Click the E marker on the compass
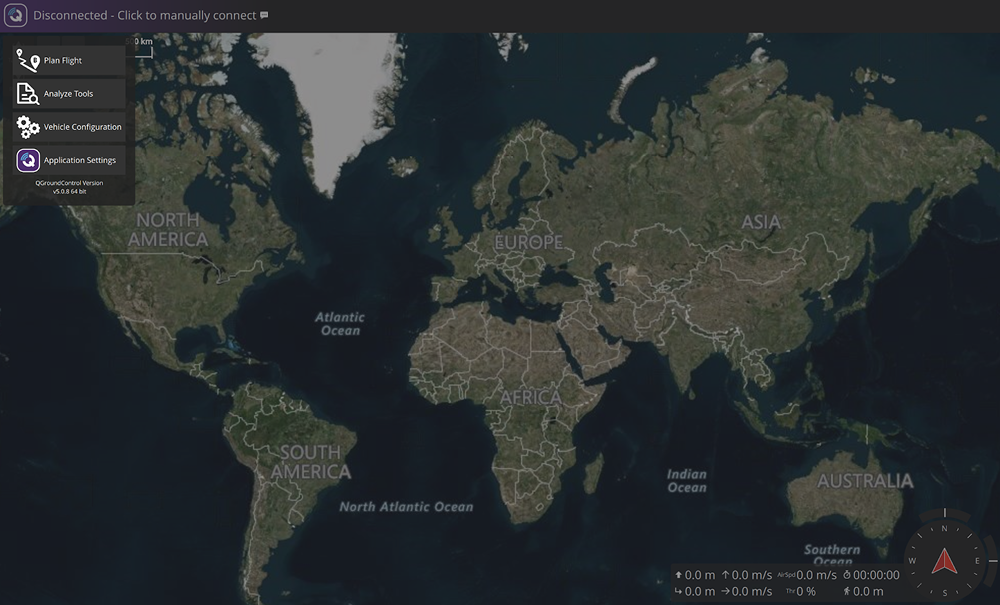 pyautogui.click(x=977, y=561)
